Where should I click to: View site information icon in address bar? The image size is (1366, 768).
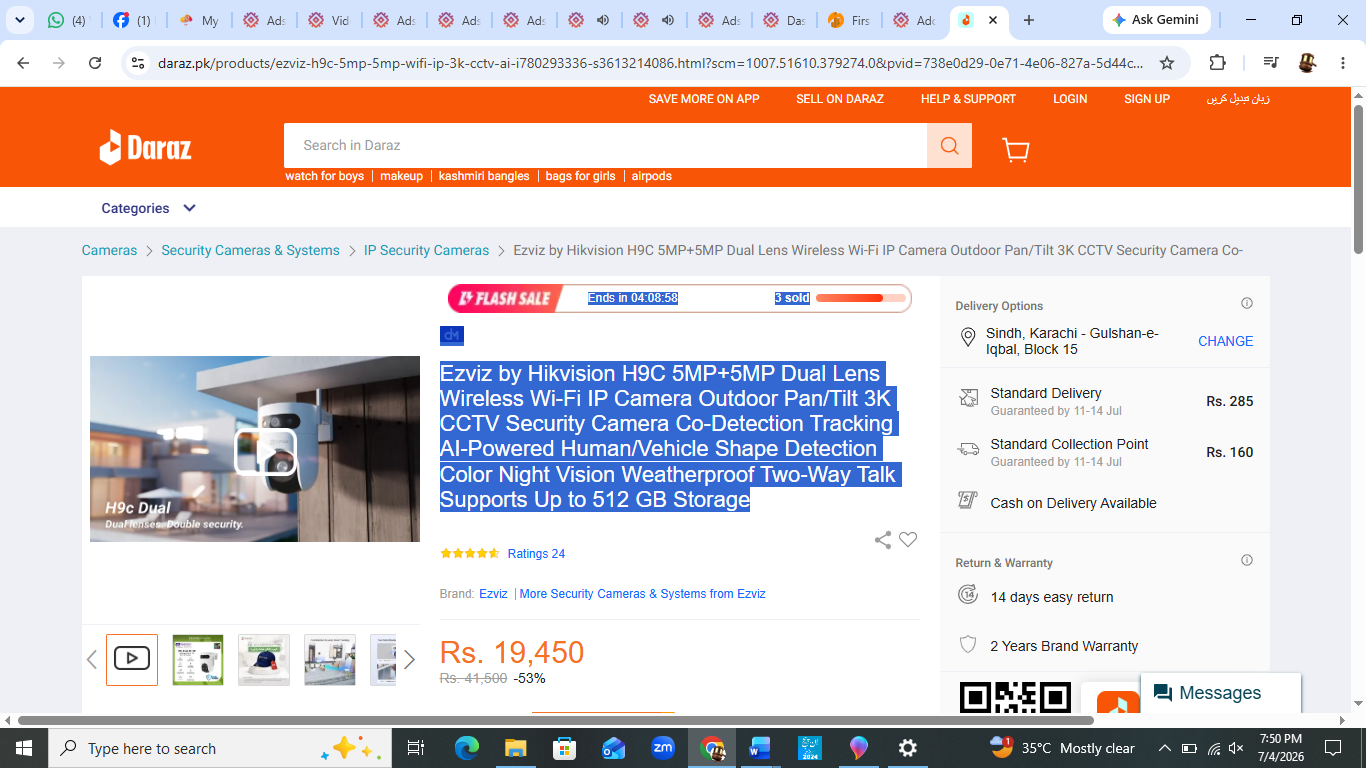pos(138,63)
